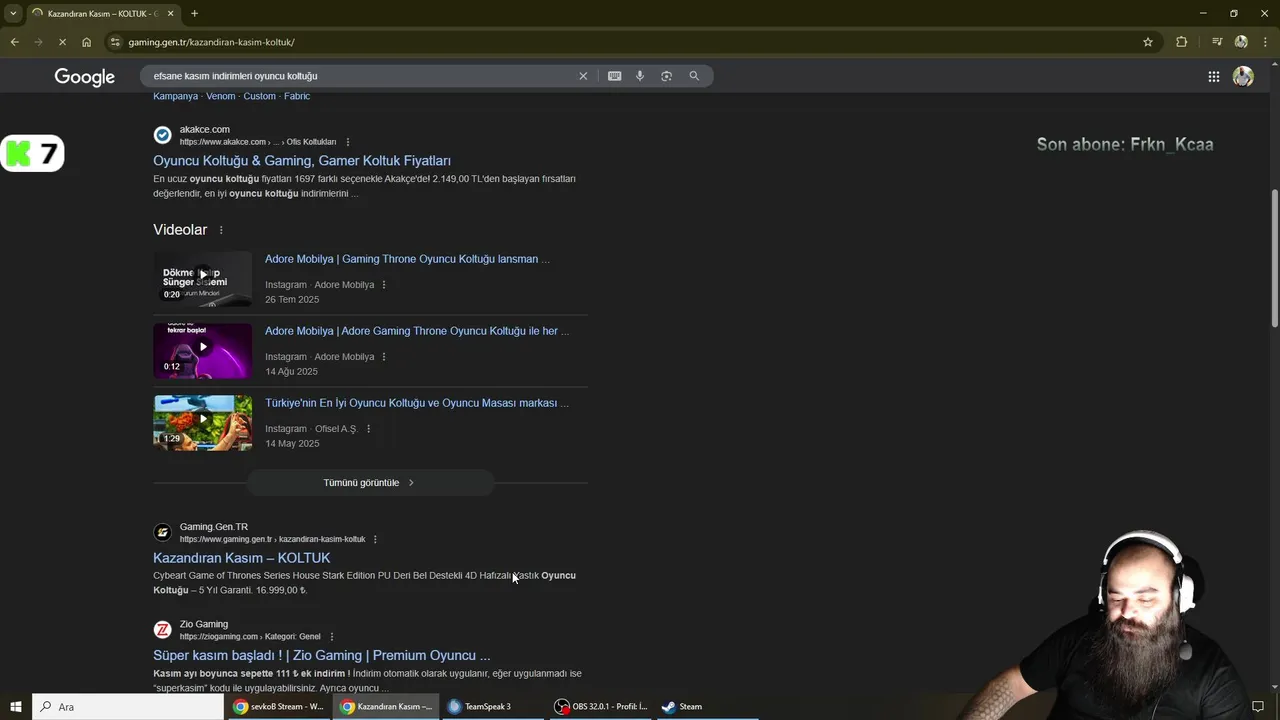Select the Kazandıran Kasım – KOLTUK browser tab
Image resolution: width=1280 pixels, height=720 pixels.
tap(103, 13)
